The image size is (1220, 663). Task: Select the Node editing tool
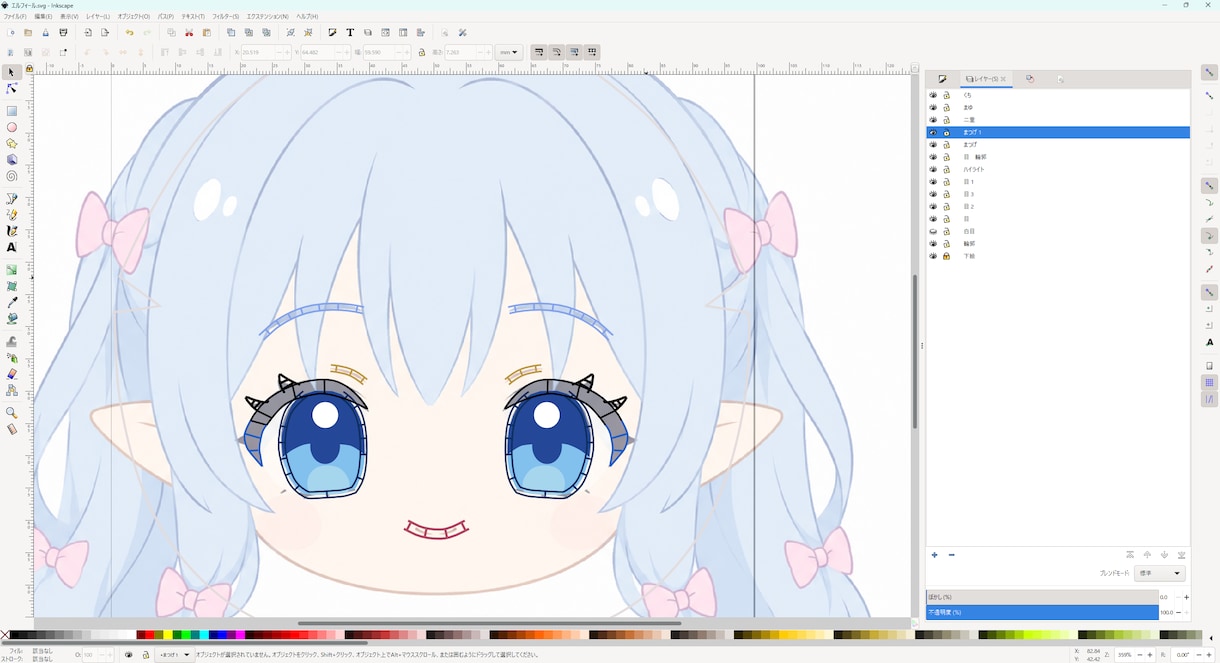coord(12,89)
